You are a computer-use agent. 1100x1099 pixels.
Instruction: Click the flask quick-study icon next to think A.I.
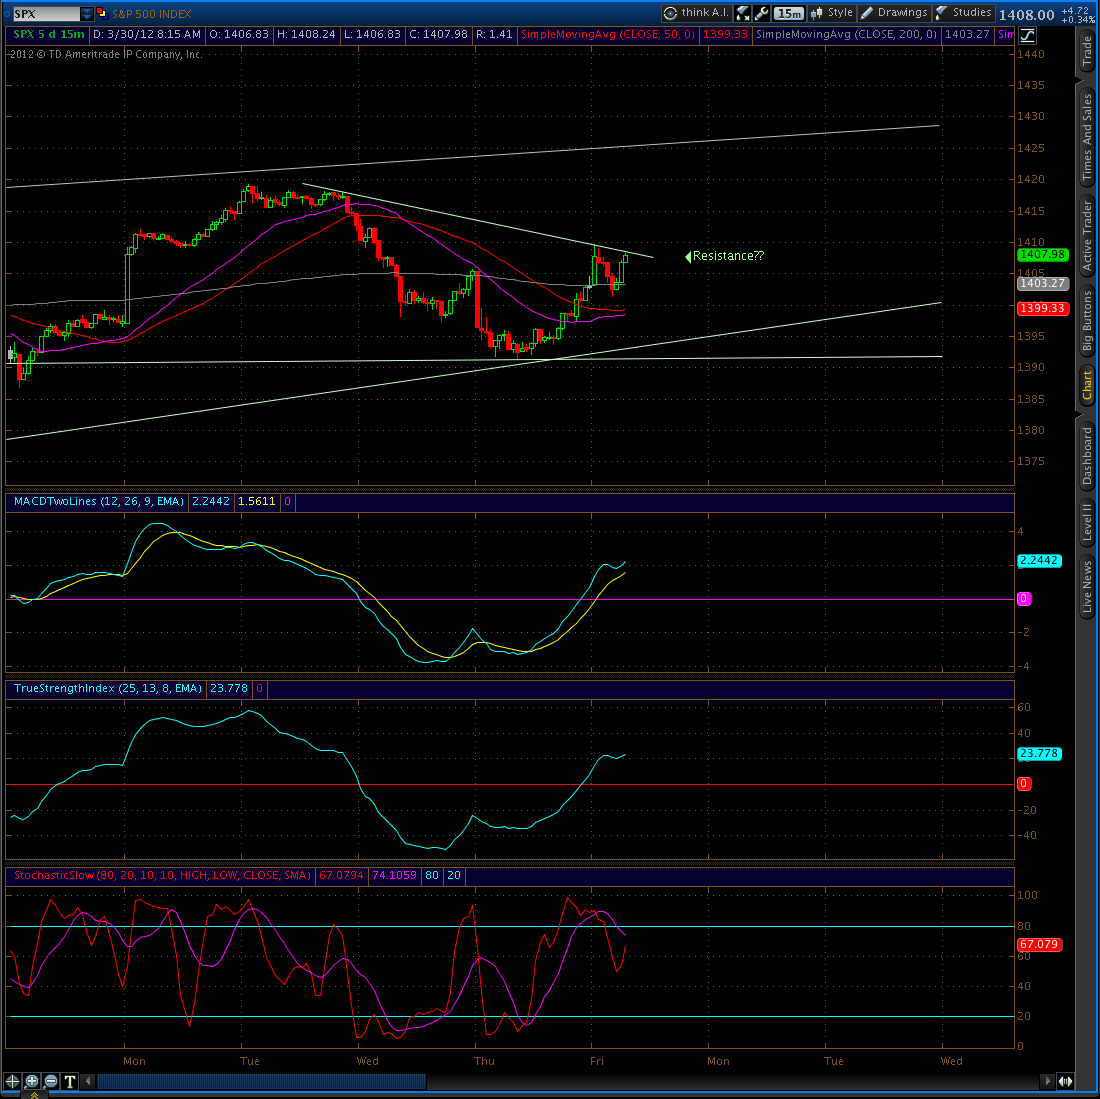point(743,13)
